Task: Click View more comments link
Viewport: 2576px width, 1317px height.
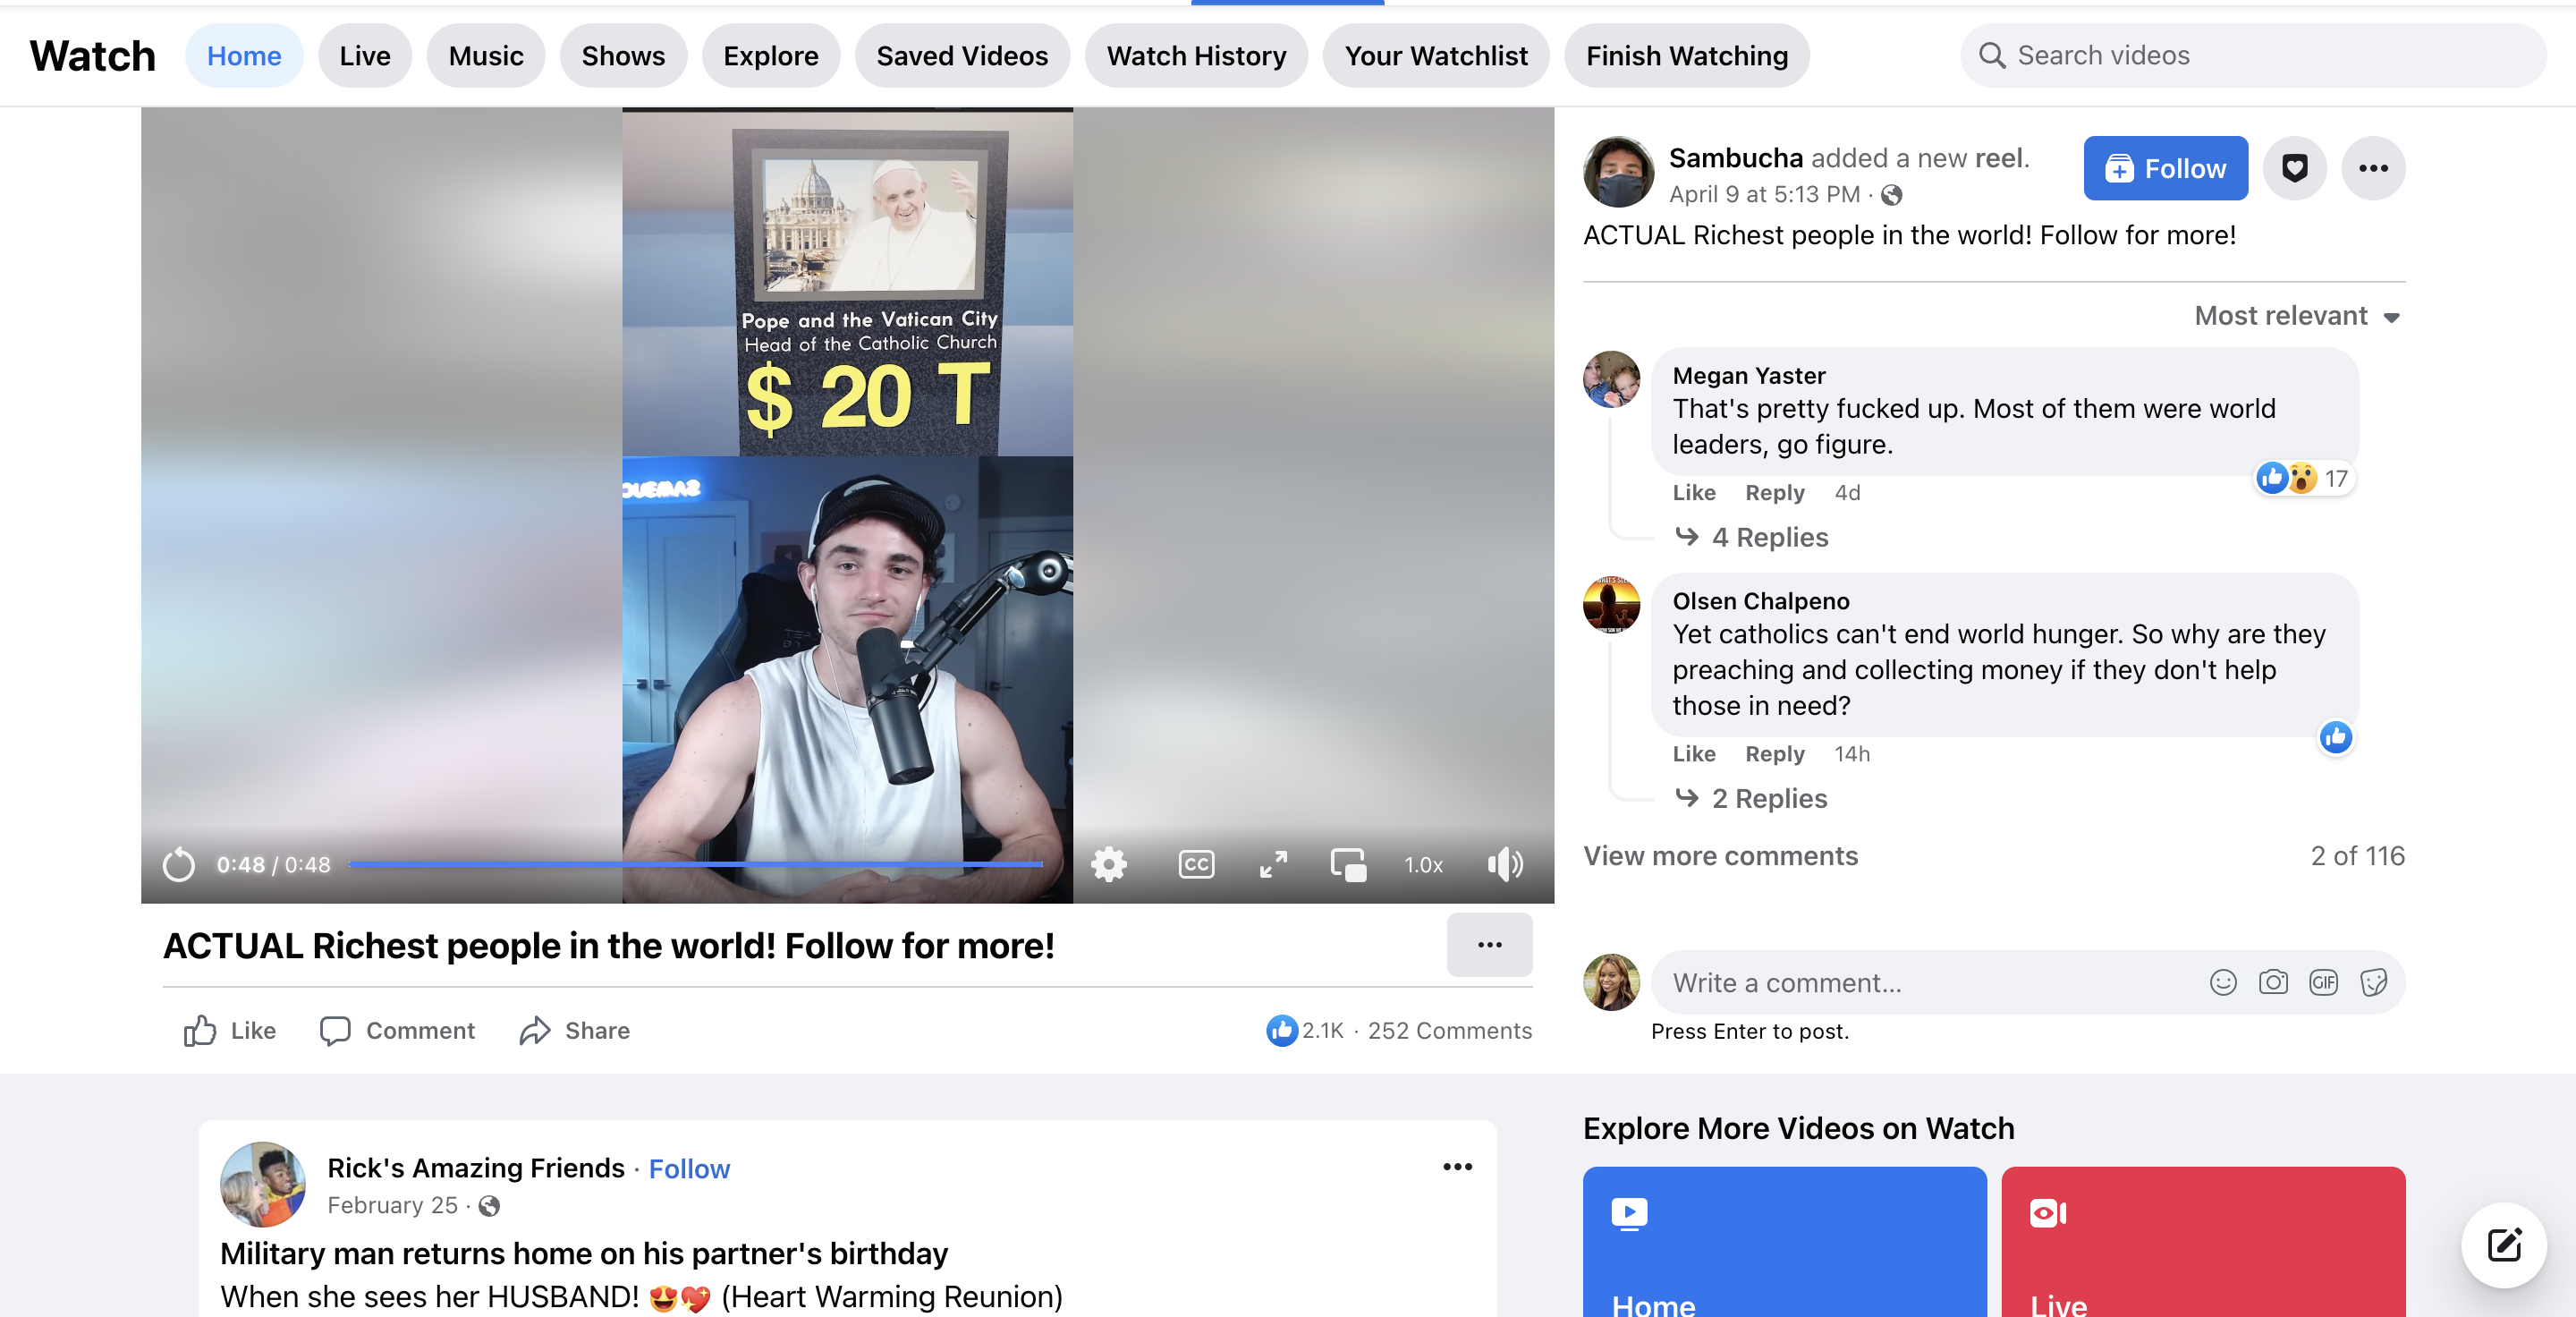Action: click(x=1720, y=856)
